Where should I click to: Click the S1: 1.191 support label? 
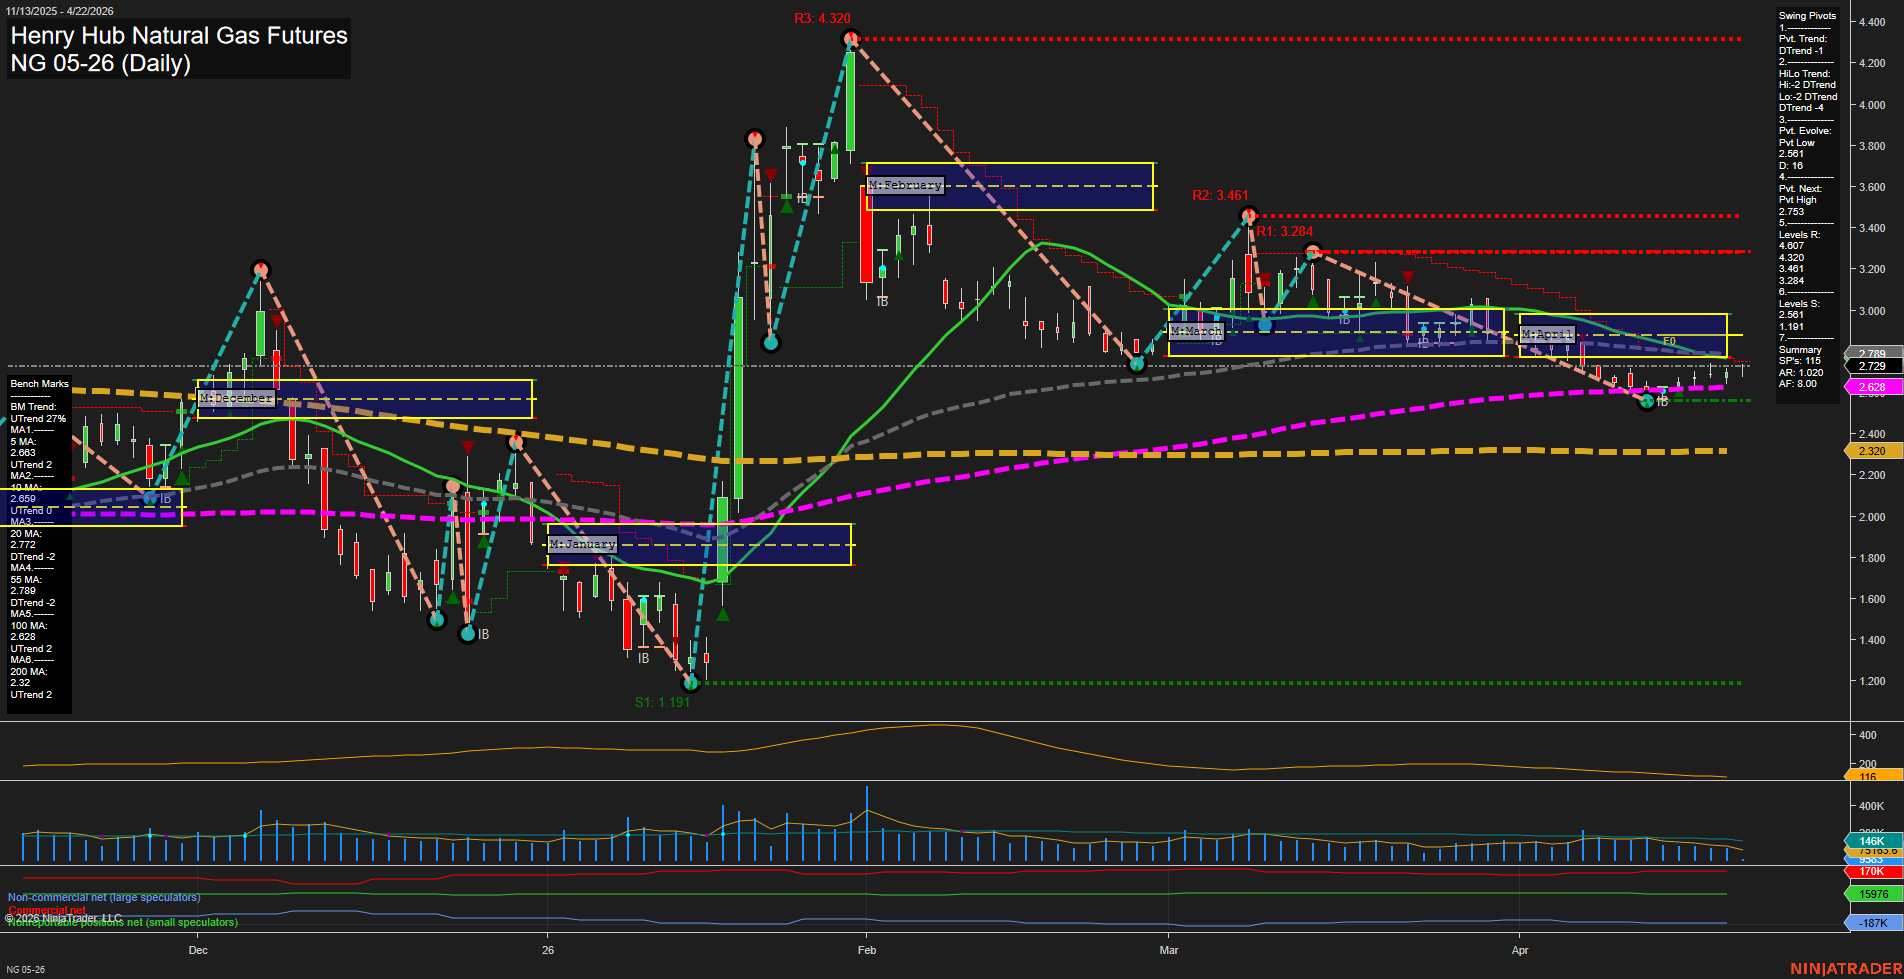tap(663, 702)
